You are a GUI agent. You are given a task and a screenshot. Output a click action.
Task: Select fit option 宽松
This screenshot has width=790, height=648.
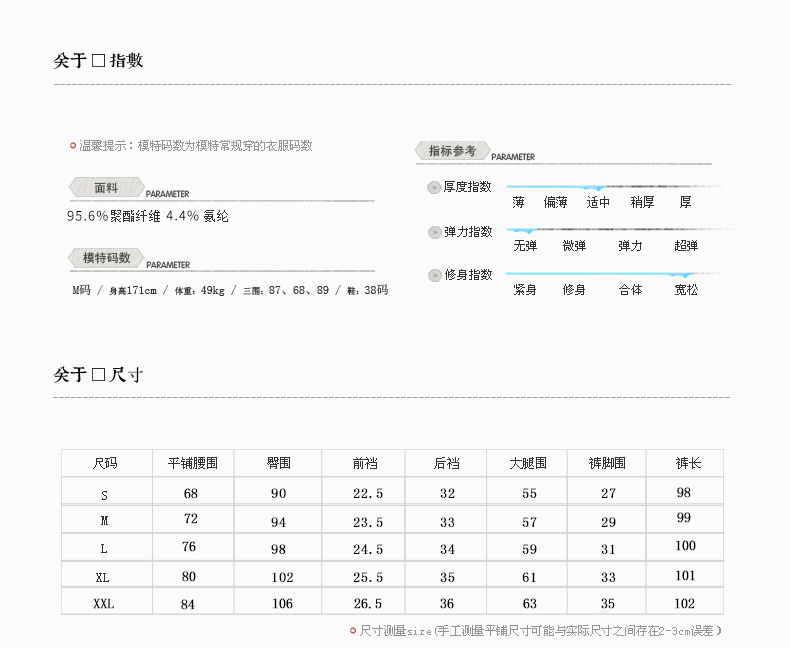point(686,290)
